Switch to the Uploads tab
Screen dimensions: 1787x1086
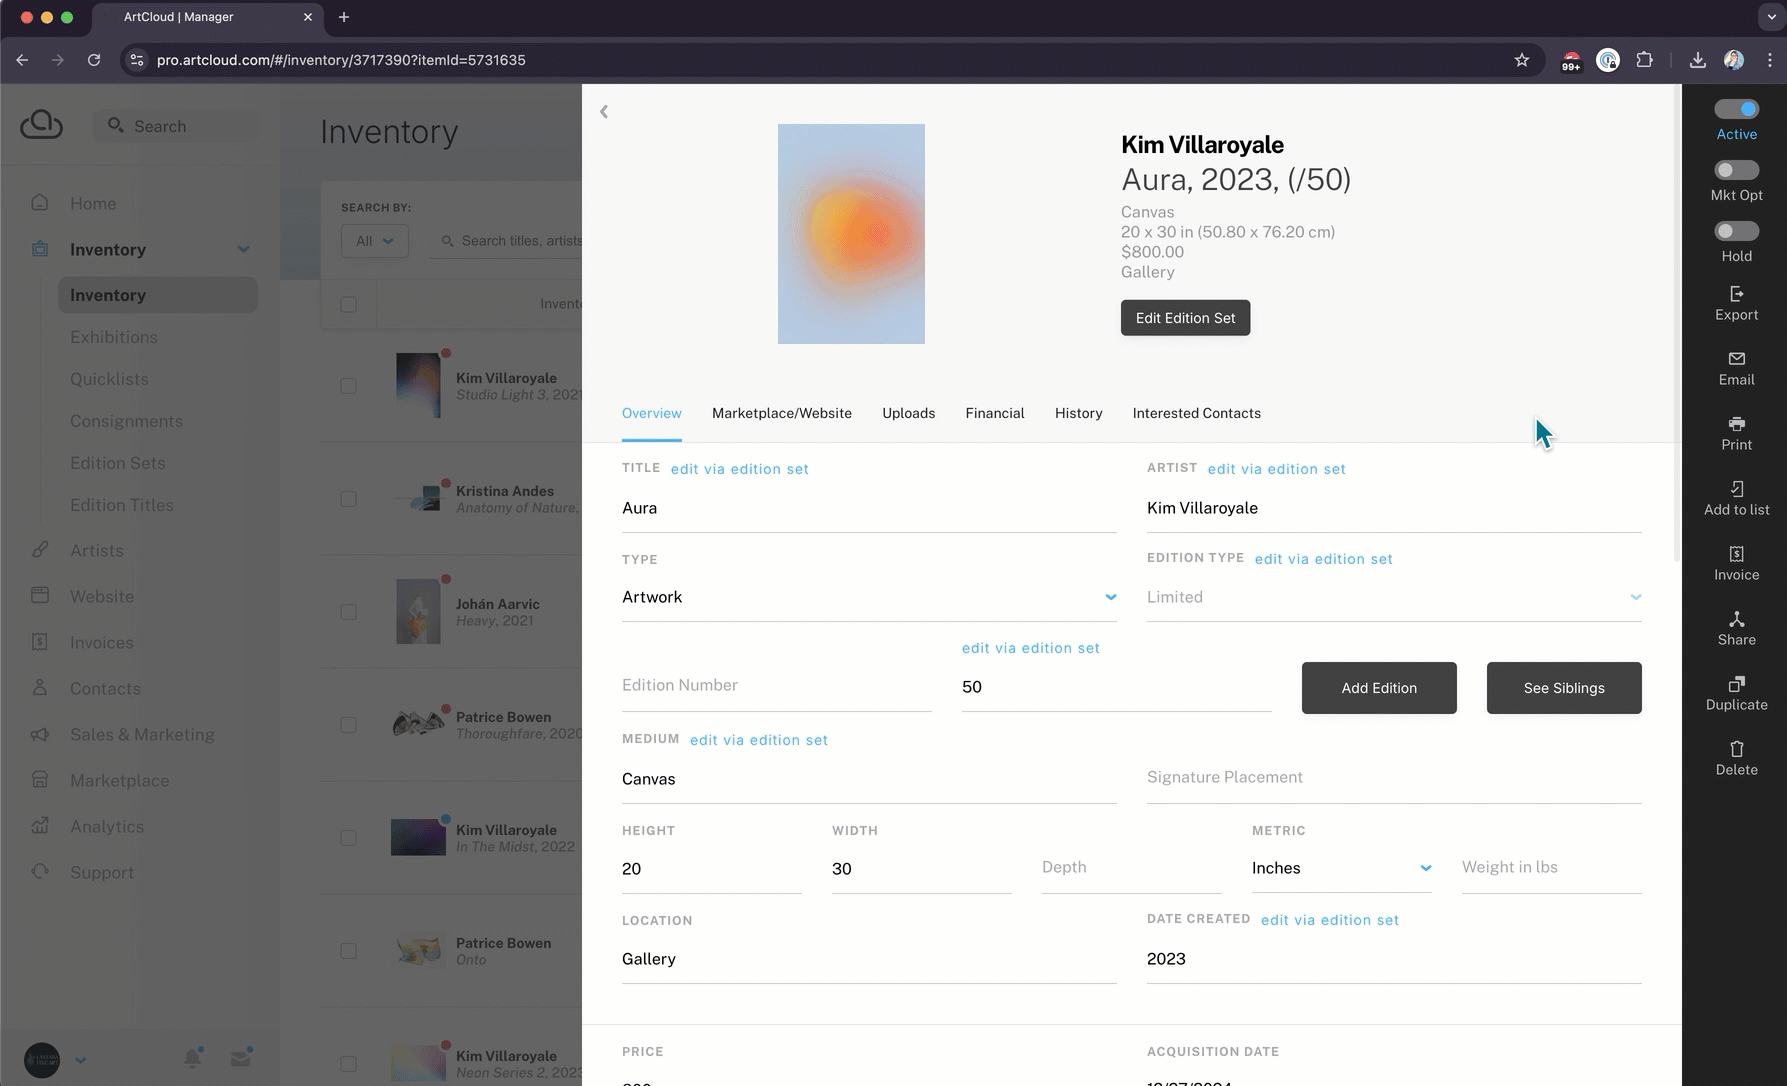pos(908,413)
